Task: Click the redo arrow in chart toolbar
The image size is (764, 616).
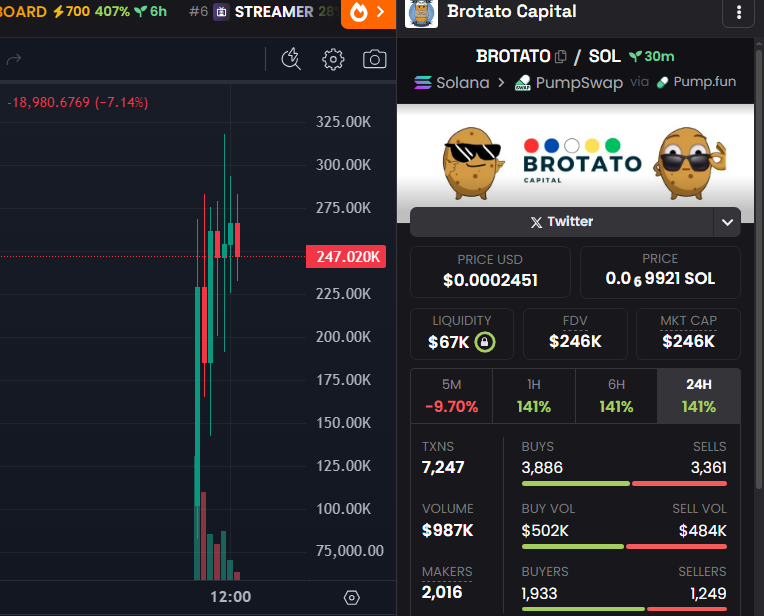Action: tap(14, 59)
